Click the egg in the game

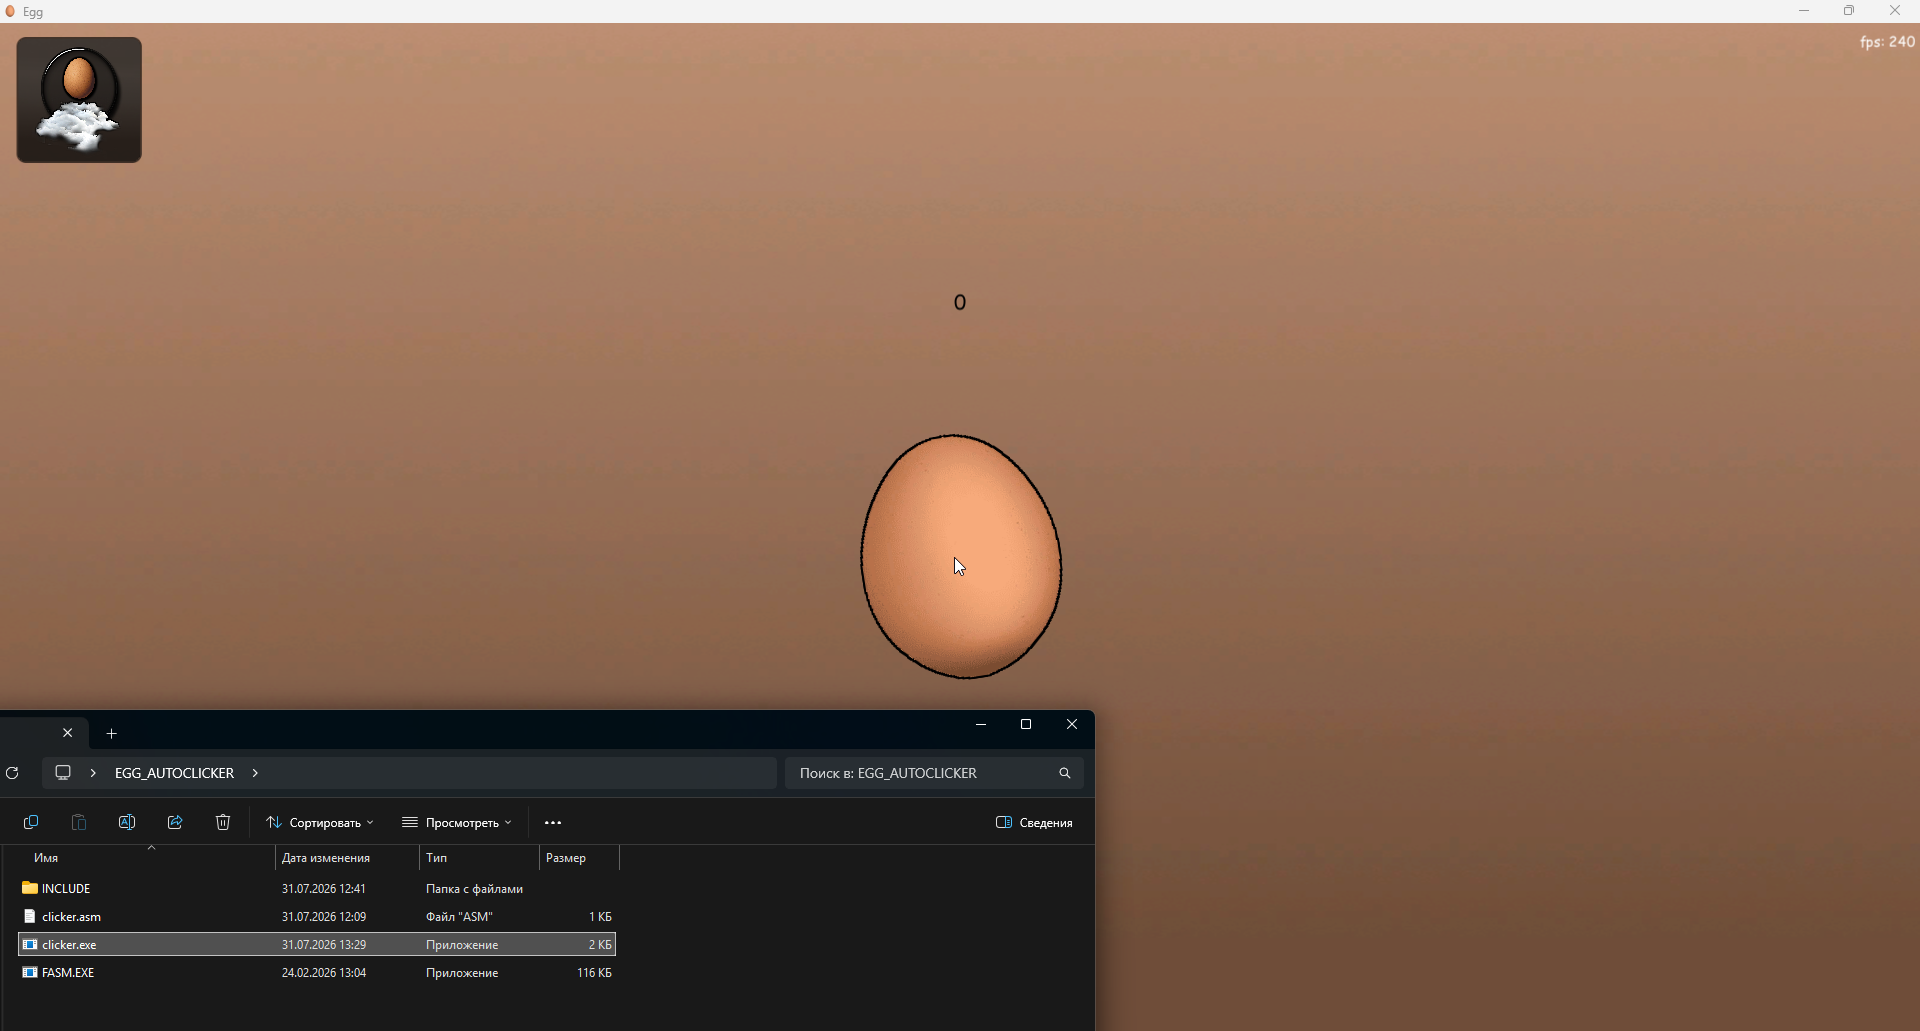pos(961,557)
